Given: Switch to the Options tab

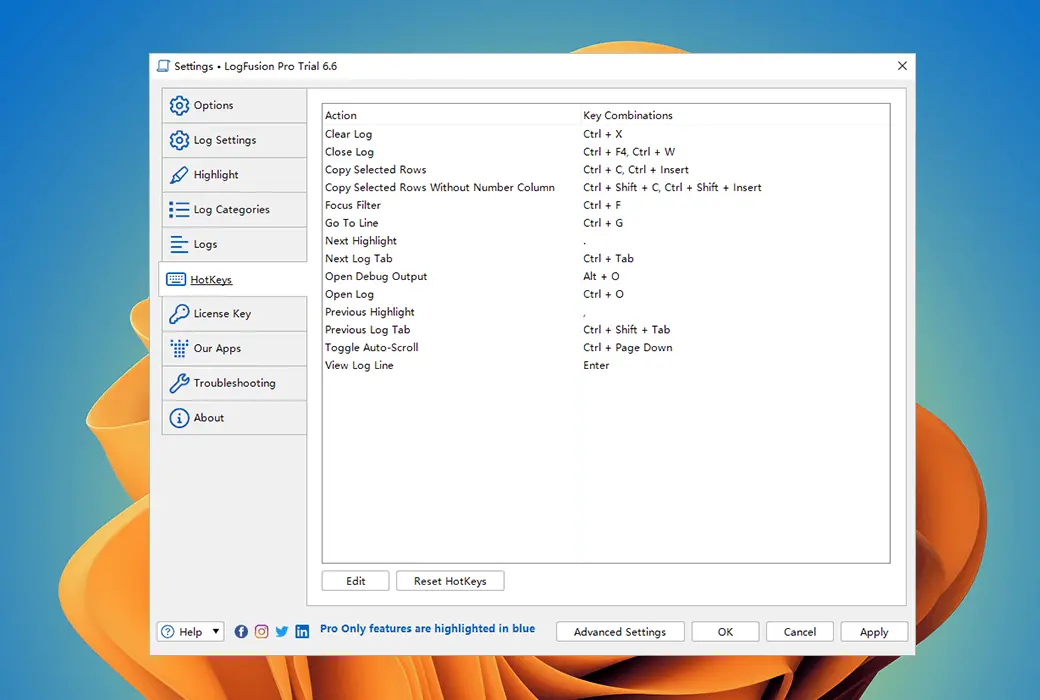Looking at the screenshot, I should [234, 105].
